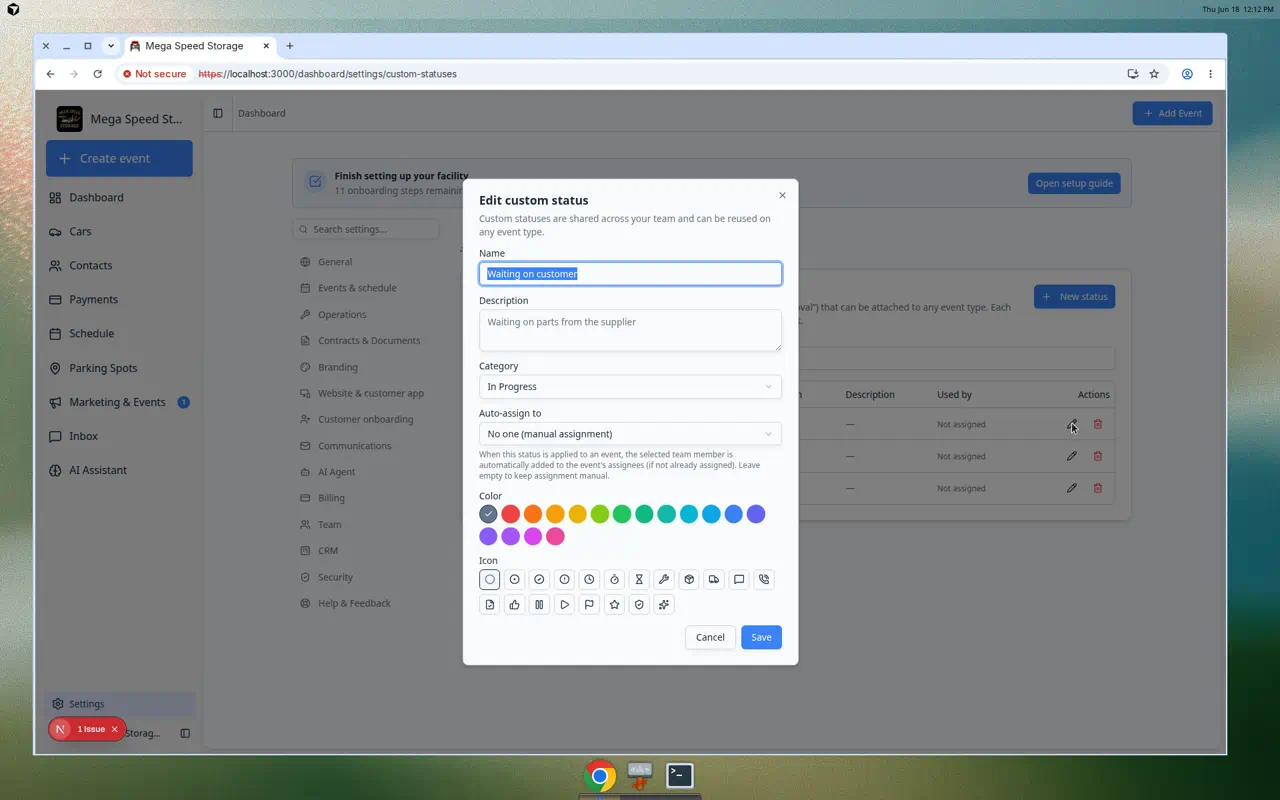1280x800 pixels.
Task: Delete the first status row
Action: tap(1097, 424)
